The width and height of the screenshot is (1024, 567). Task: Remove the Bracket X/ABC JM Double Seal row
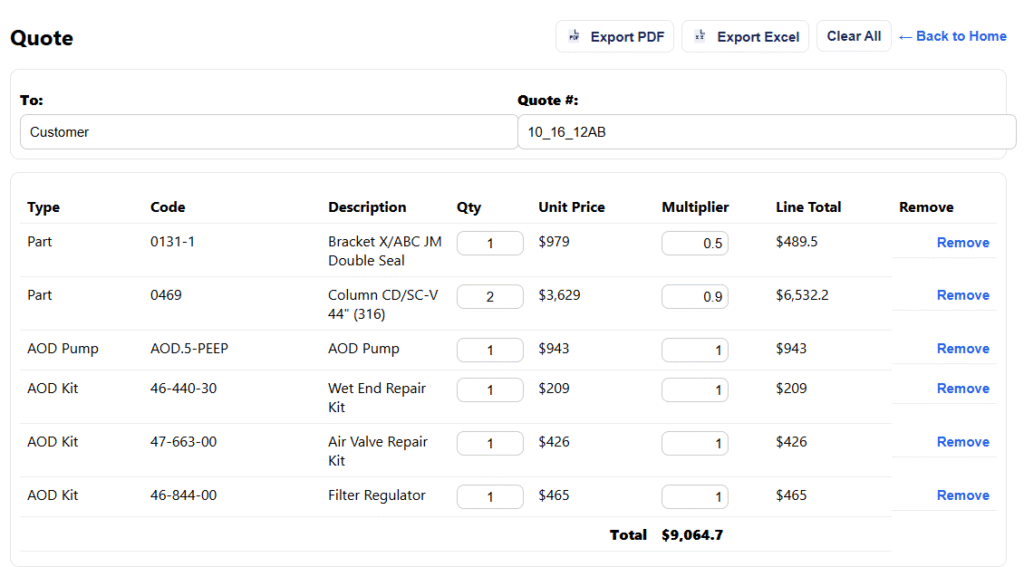coord(962,243)
